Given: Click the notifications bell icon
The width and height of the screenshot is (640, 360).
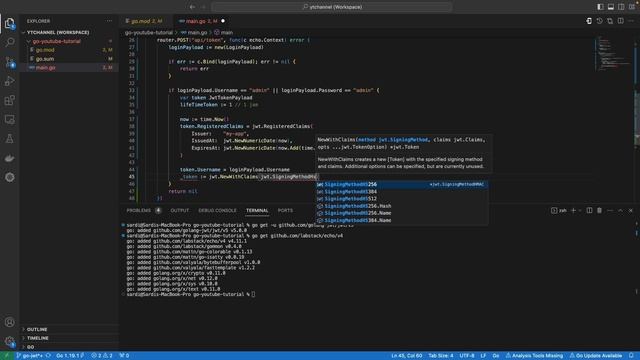Looking at the screenshot, I should click(x=631, y=356).
